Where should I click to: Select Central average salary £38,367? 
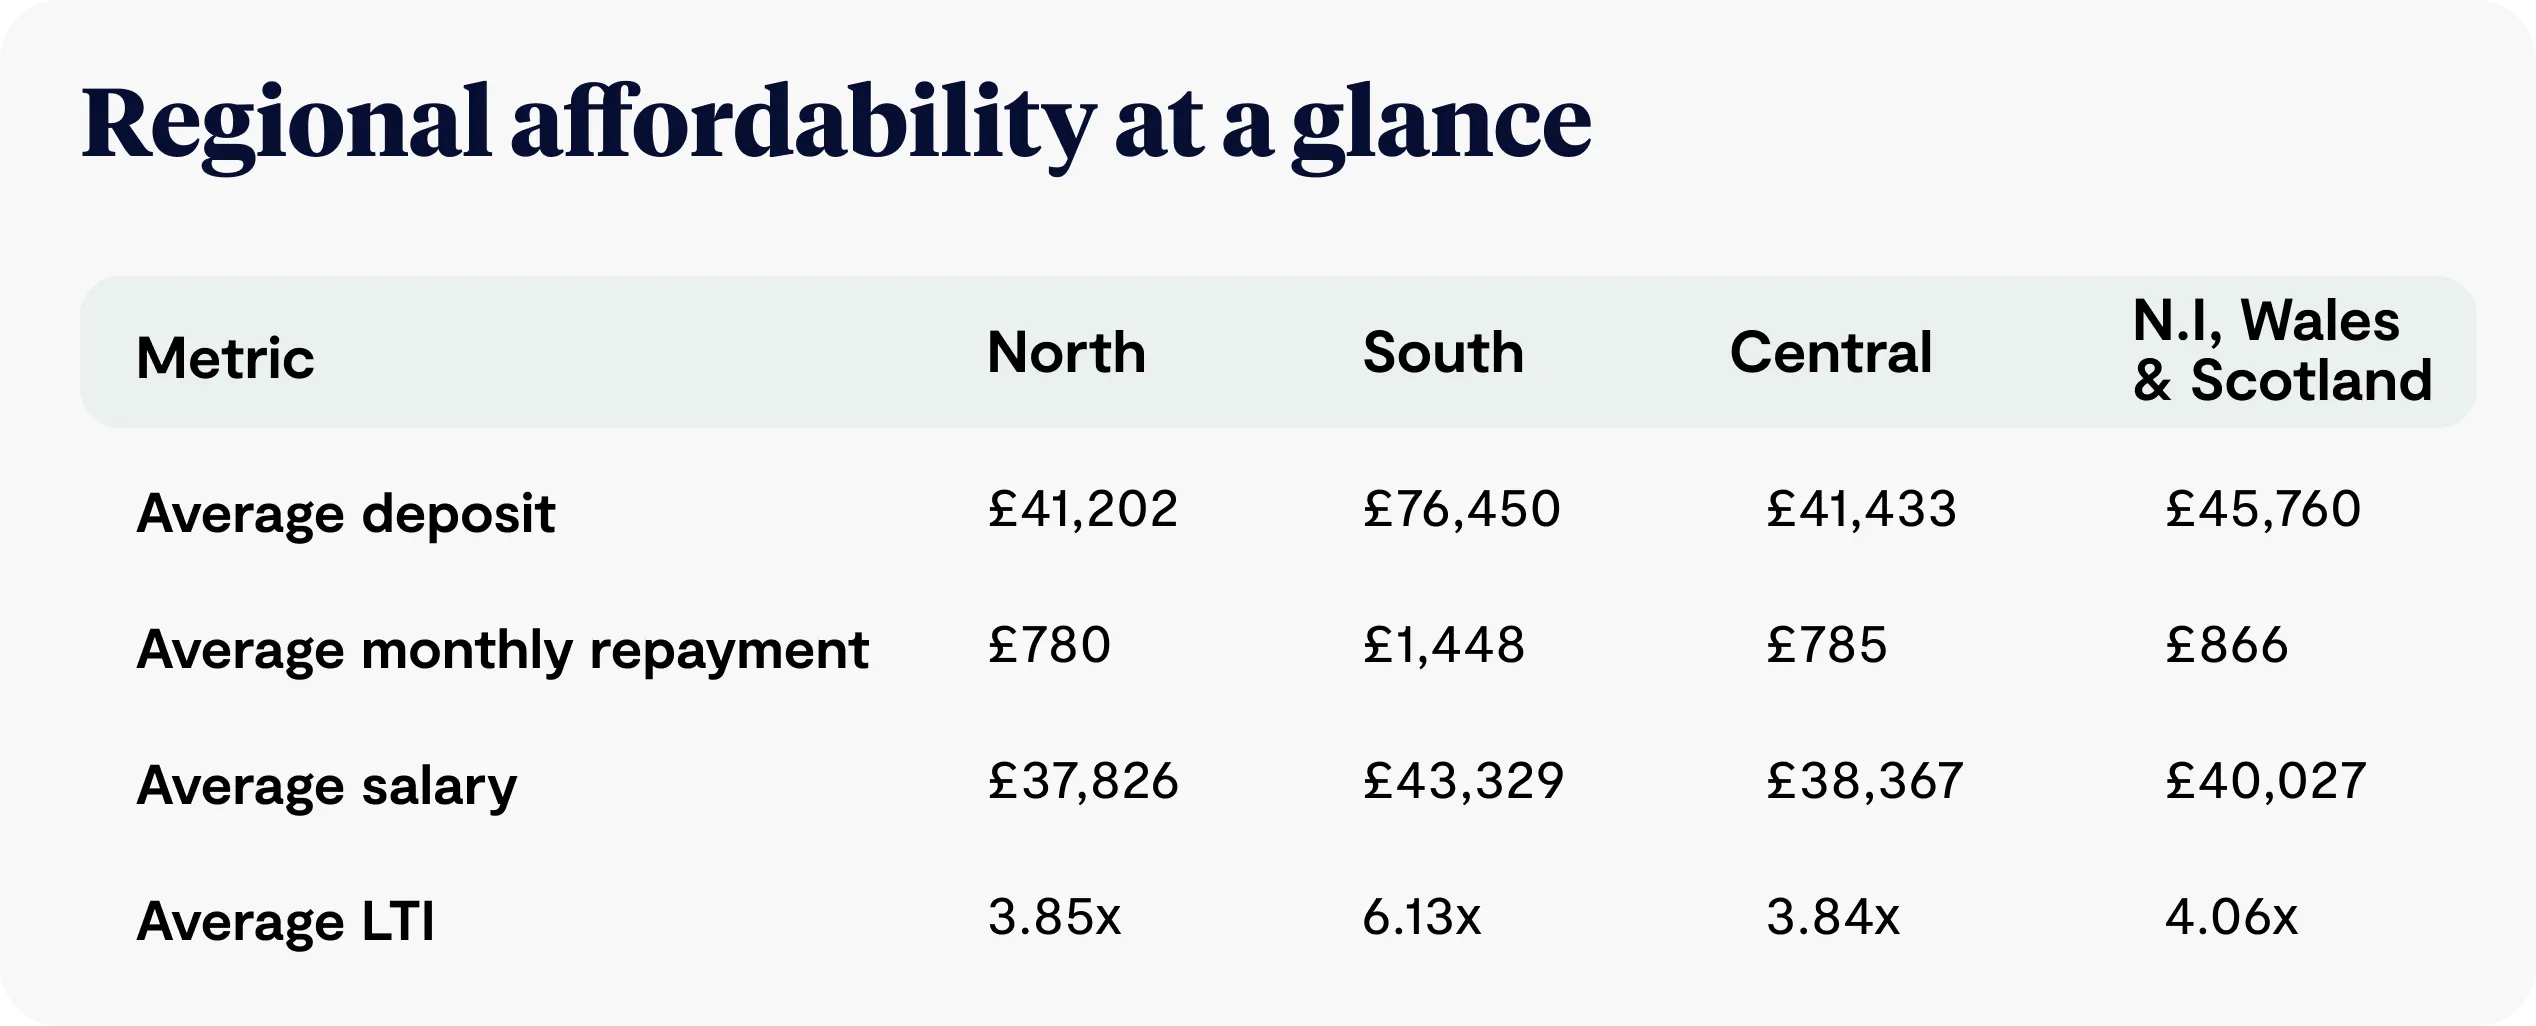coord(1865,781)
